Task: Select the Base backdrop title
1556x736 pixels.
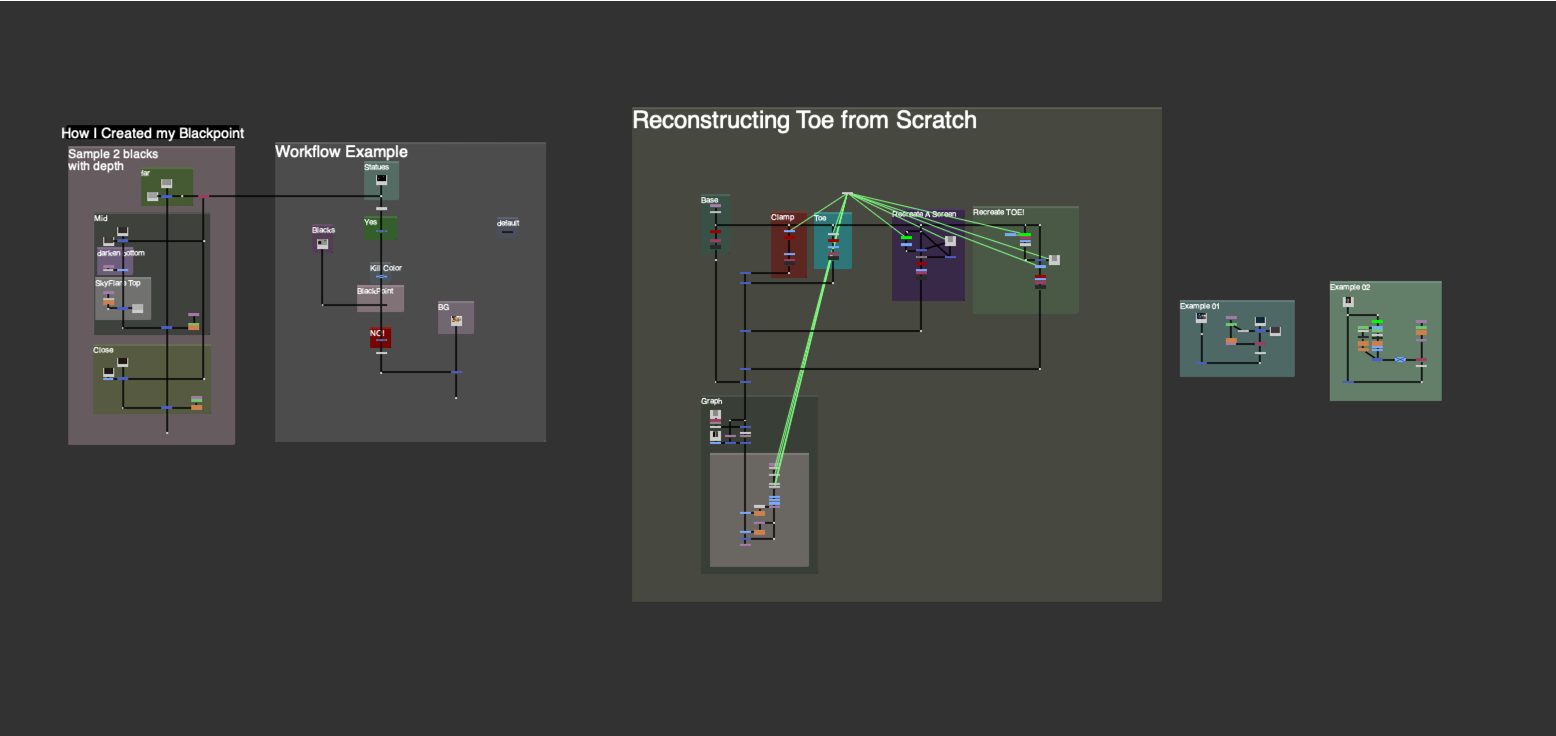Action: pos(709,200)
